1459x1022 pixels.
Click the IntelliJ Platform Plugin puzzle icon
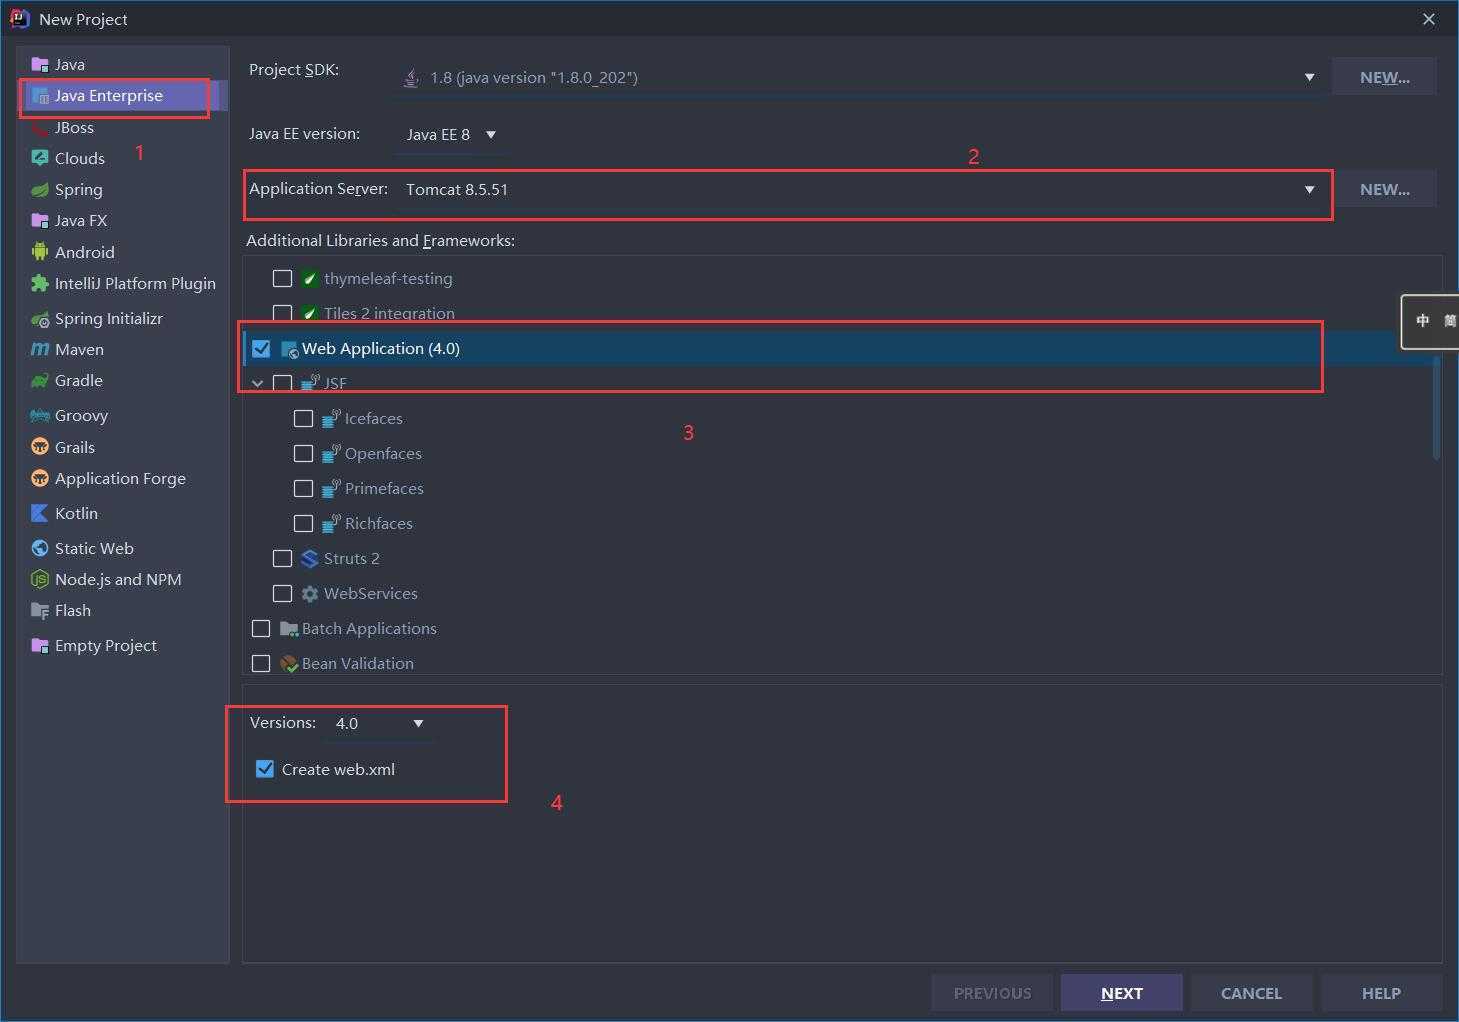pos(40,283)
